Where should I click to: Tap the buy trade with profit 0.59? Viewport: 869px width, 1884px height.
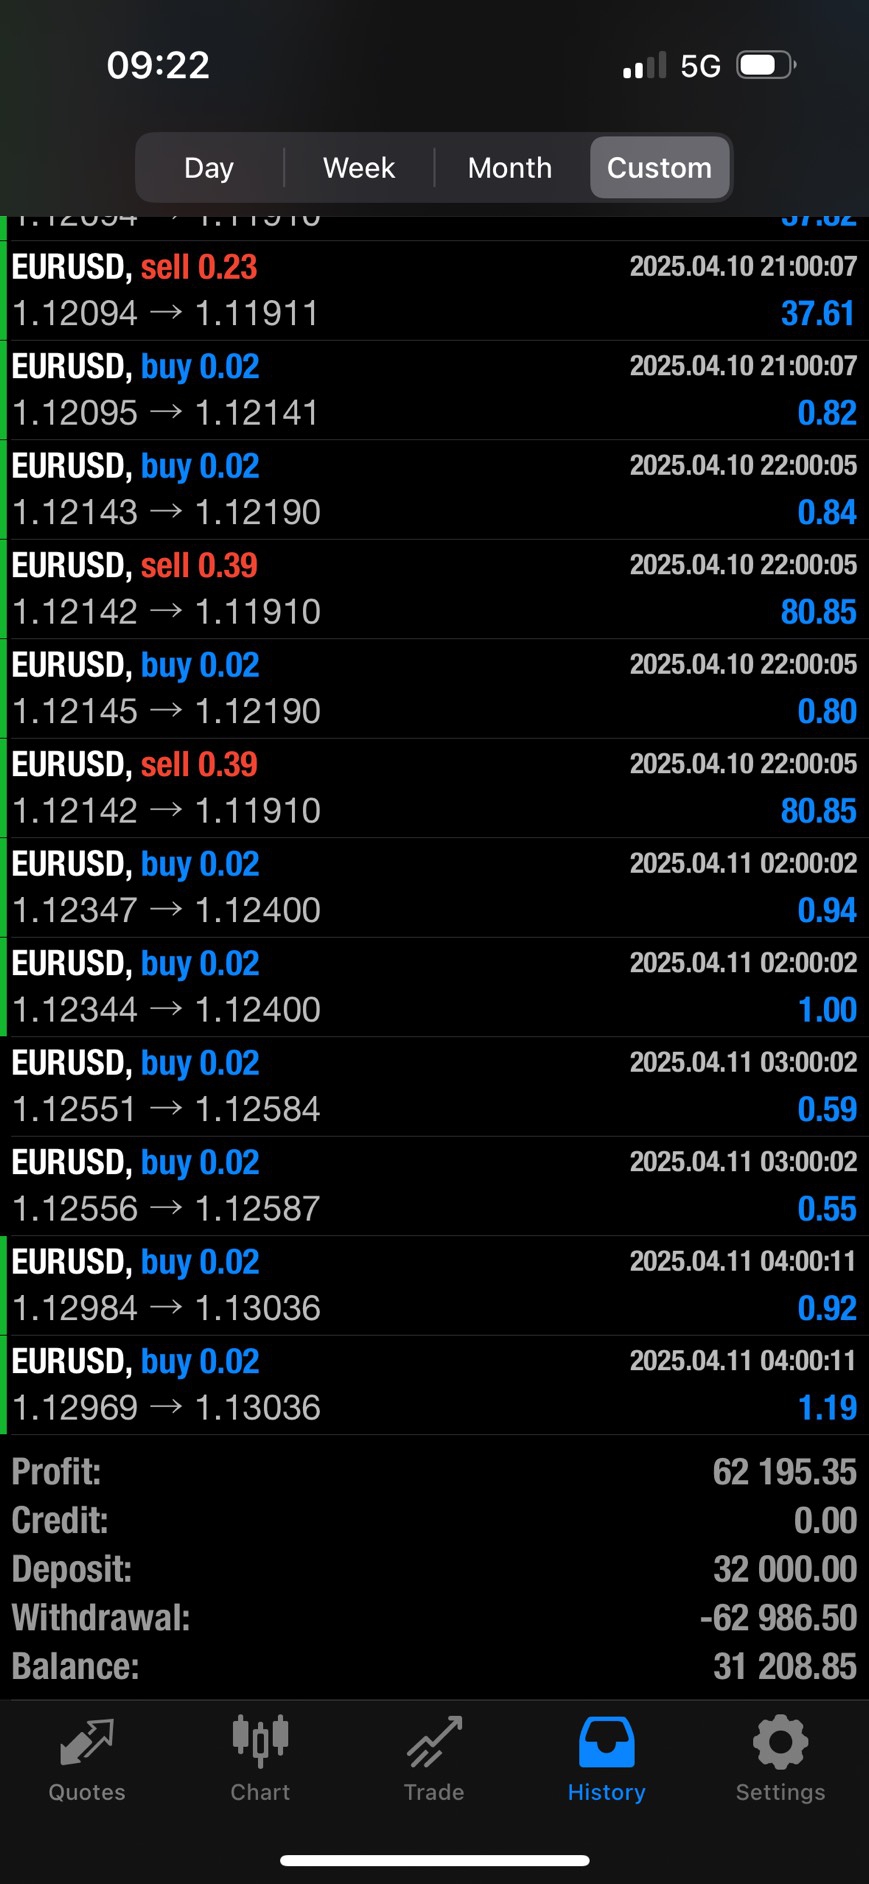(434, 1086)
